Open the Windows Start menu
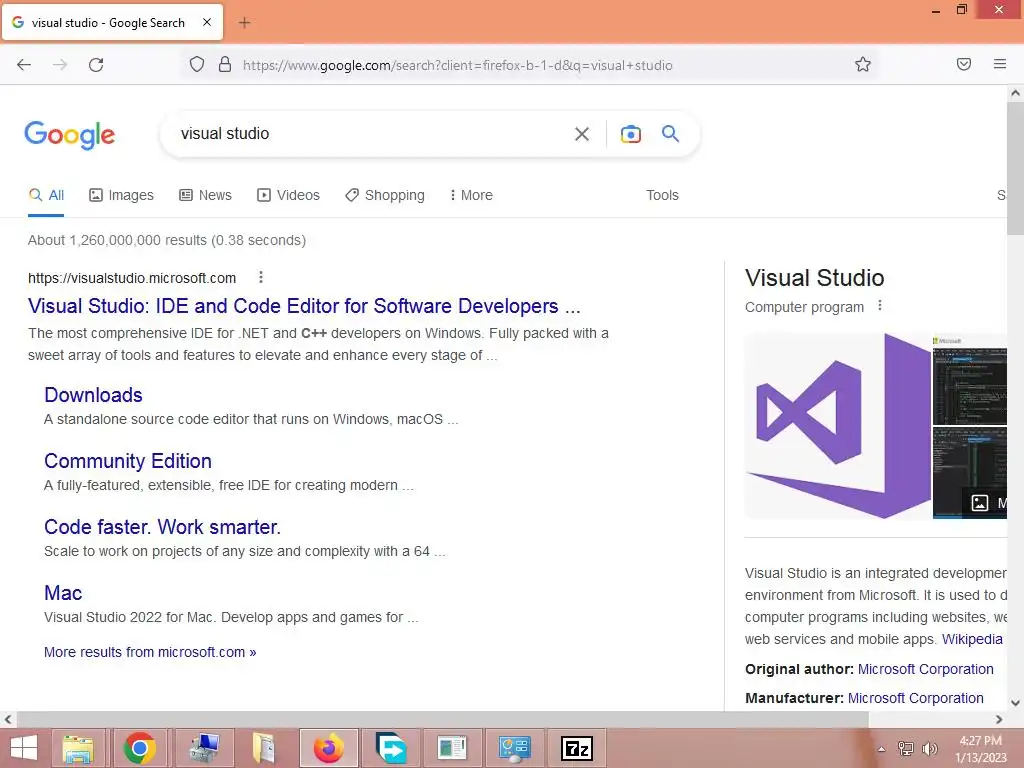The image size is (1024, 768). click(24, 748)
